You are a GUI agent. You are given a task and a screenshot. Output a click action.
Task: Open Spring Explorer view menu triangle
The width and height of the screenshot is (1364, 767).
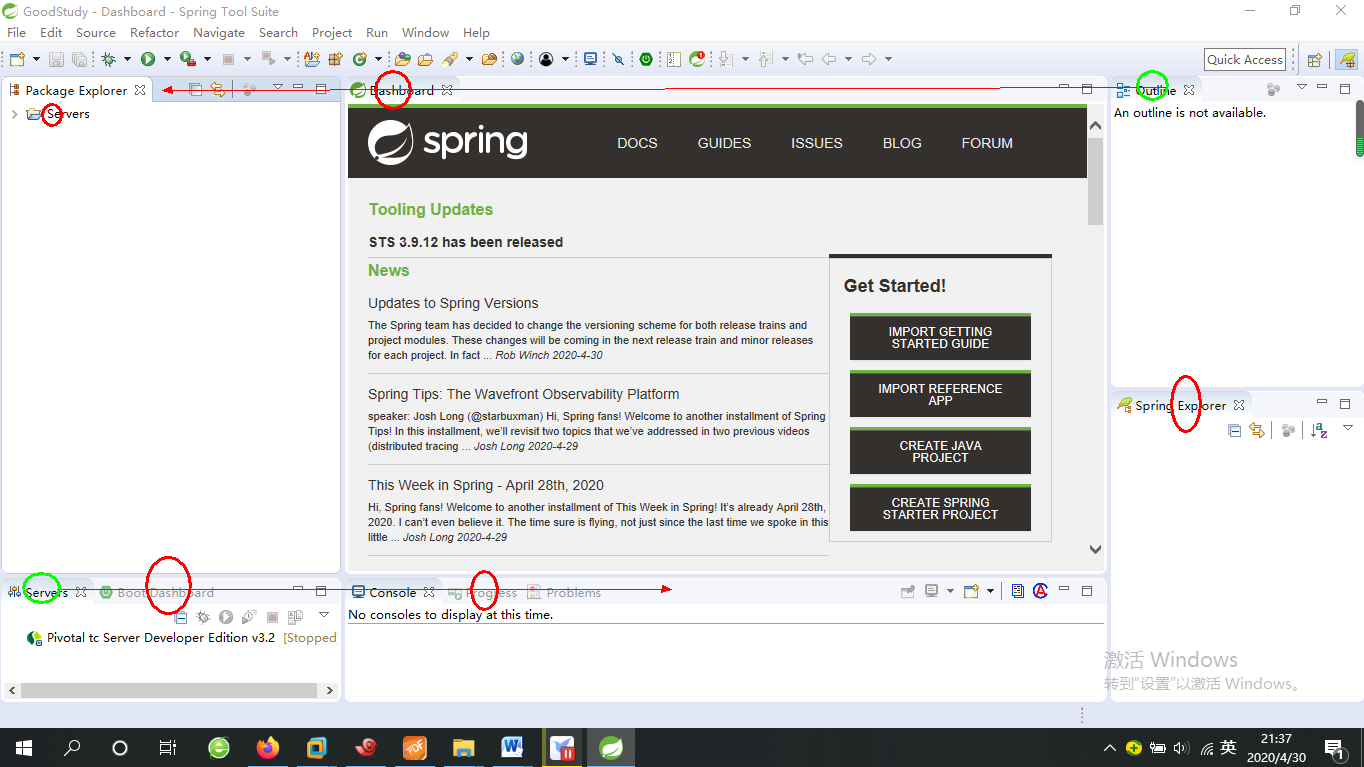1348,429
